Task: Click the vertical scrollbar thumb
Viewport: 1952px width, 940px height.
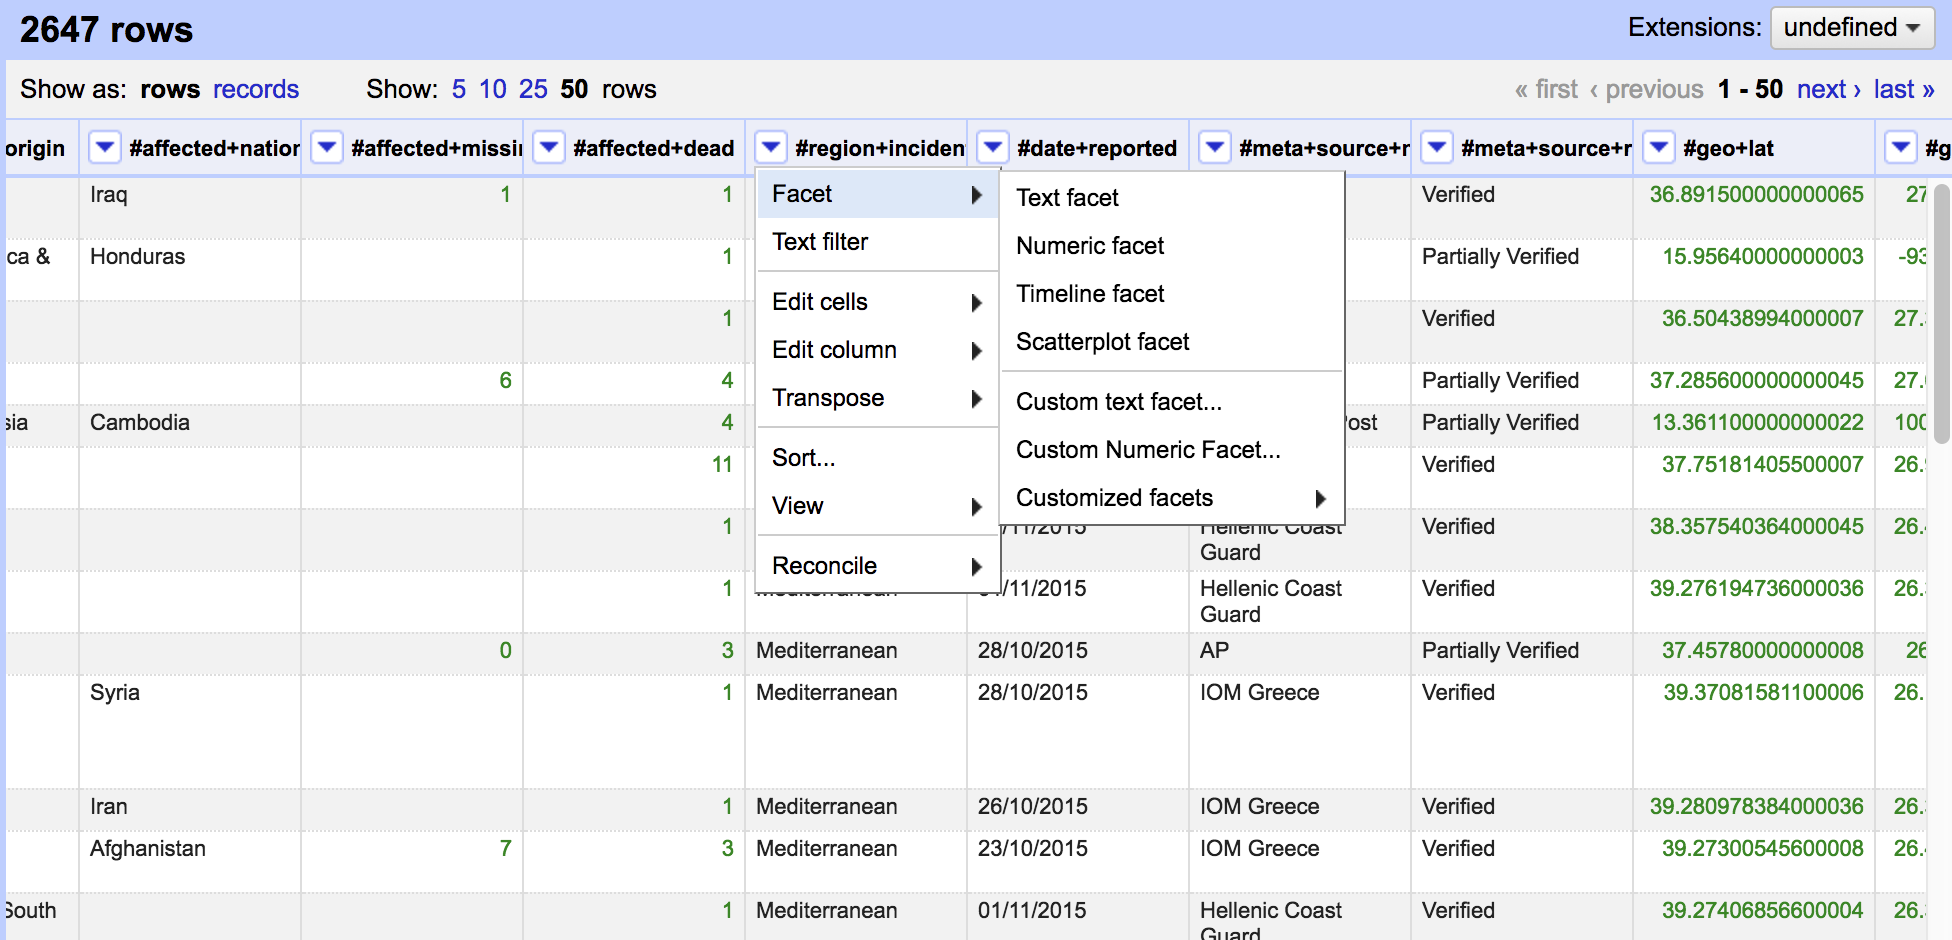Action: (x=1942, y=312)
